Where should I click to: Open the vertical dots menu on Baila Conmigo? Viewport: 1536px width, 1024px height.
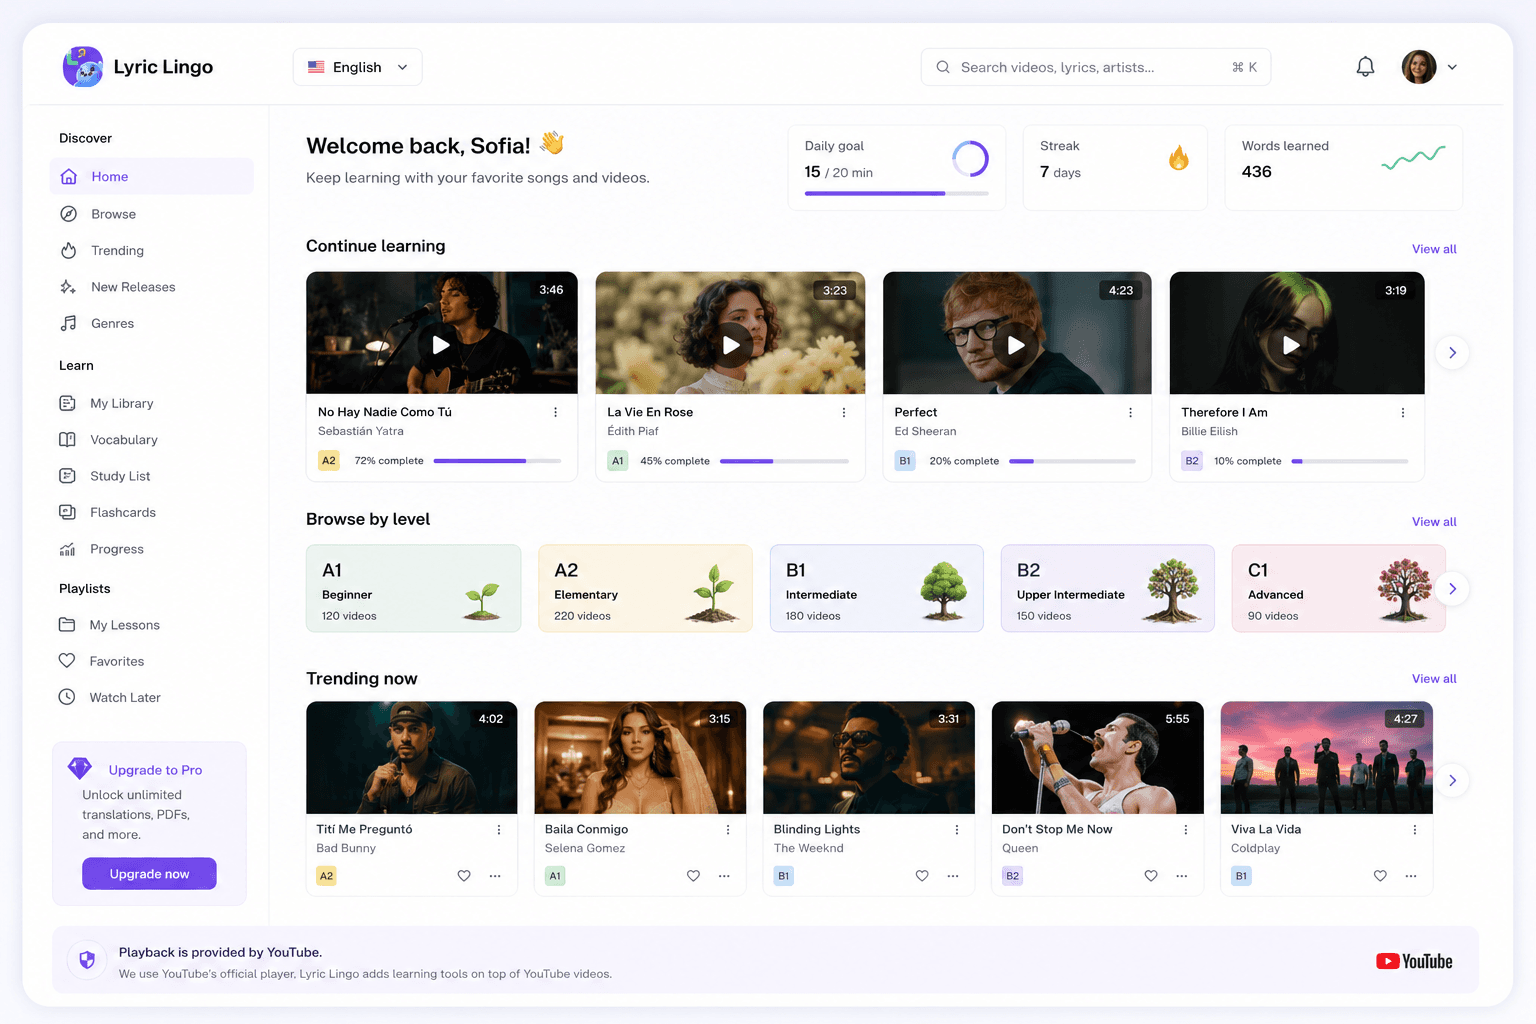click(x=728, y=830)
